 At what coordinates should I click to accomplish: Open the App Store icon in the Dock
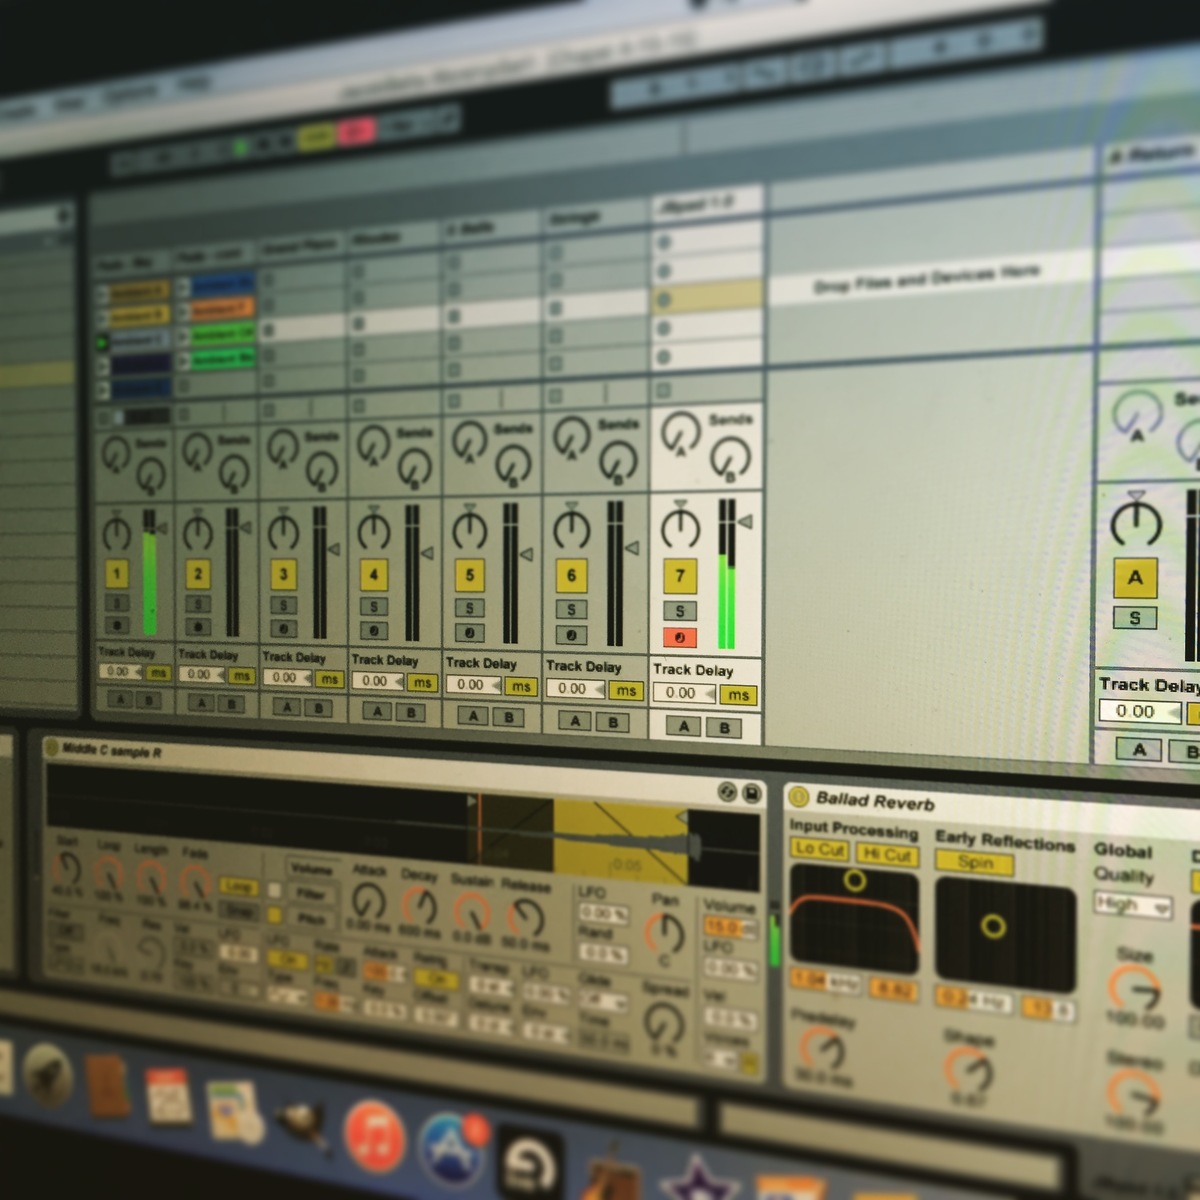coord(453,1148)
